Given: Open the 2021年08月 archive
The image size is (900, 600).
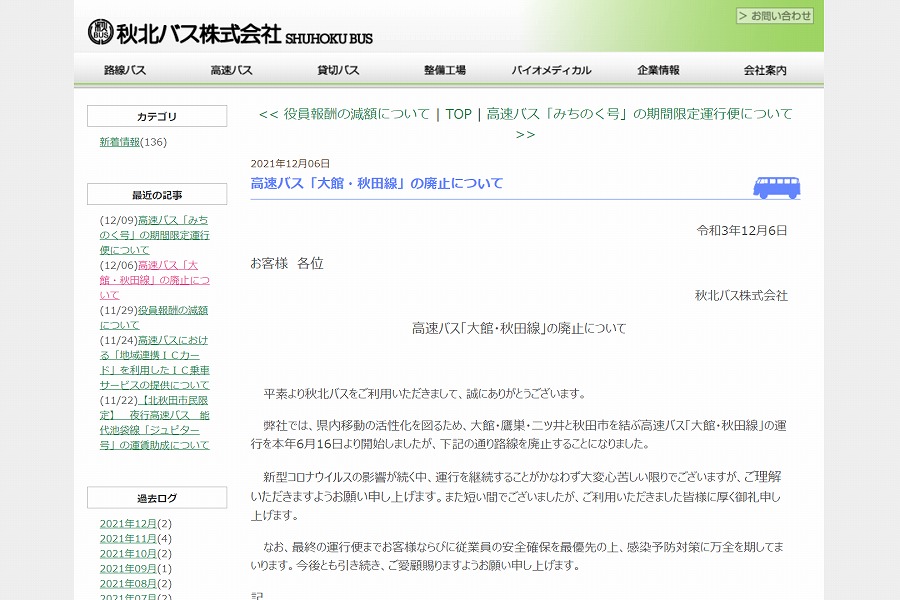Looking at the screenshot, I should coord(128,583).
